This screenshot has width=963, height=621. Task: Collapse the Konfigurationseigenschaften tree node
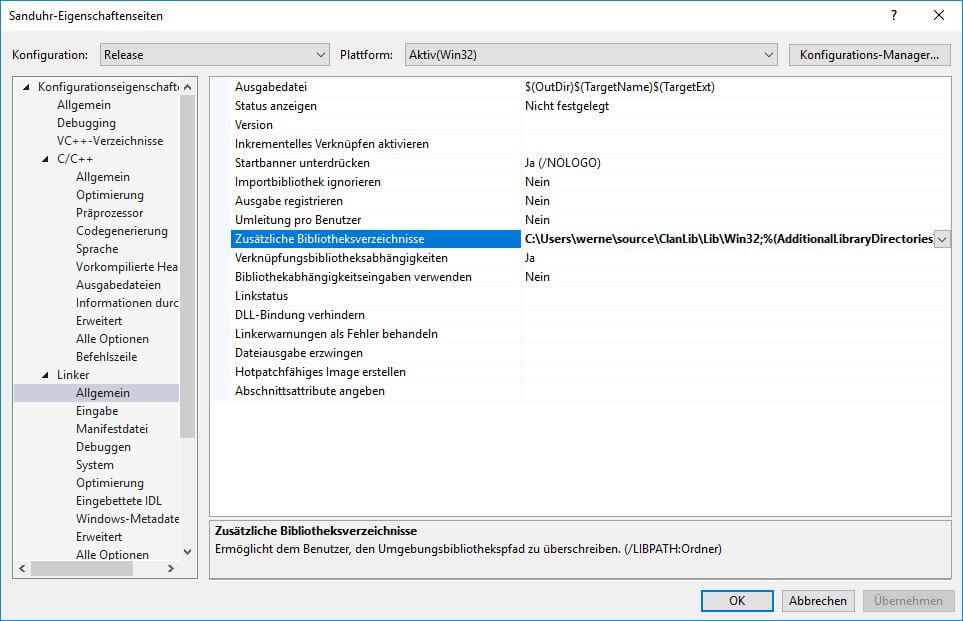pyautogui.click(x=27, y=87)
